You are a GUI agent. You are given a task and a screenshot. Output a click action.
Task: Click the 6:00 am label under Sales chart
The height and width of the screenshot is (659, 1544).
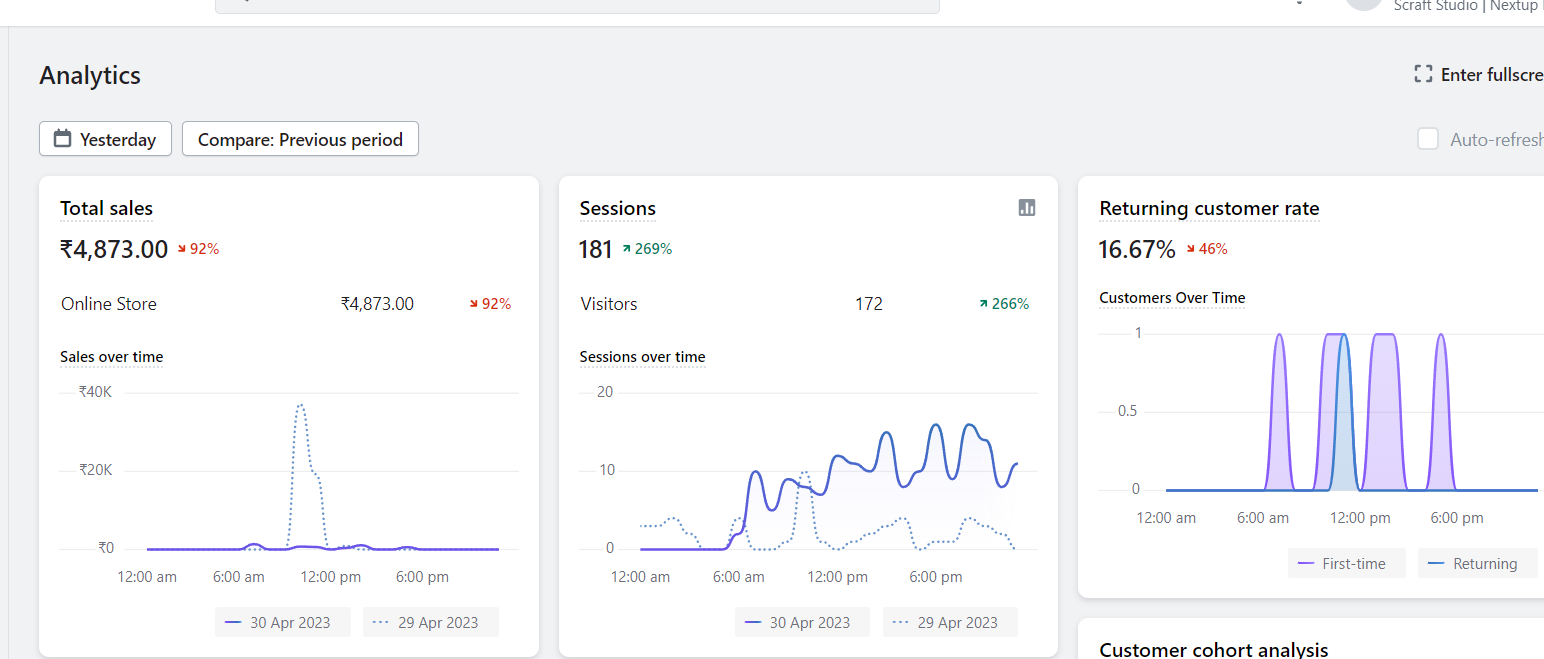coord(239,577)
